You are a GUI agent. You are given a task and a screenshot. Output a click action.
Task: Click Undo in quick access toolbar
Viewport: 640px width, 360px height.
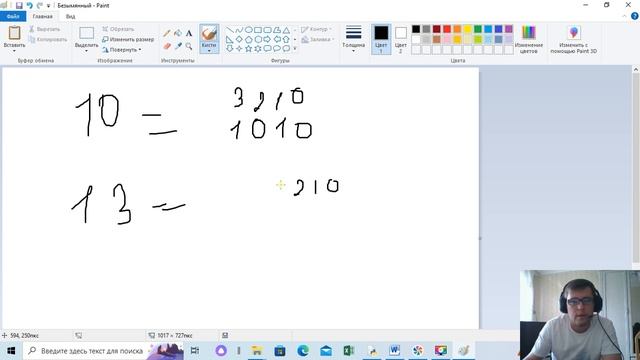click(29, 5)
